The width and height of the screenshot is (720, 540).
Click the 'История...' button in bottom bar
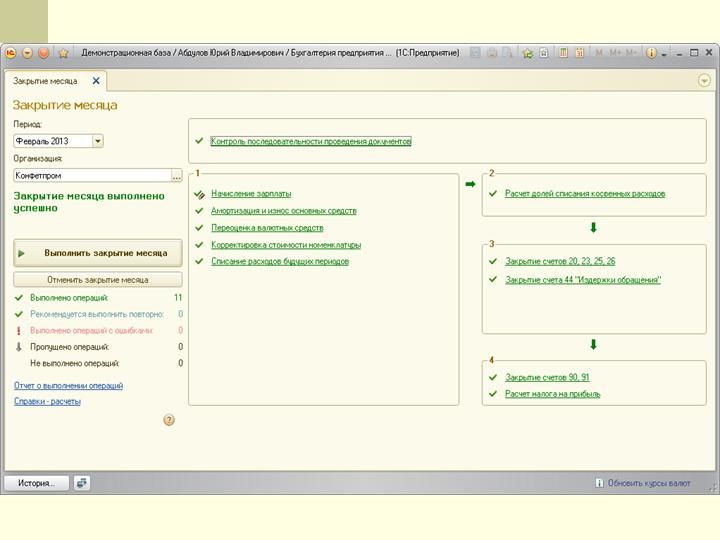point(36,483)
